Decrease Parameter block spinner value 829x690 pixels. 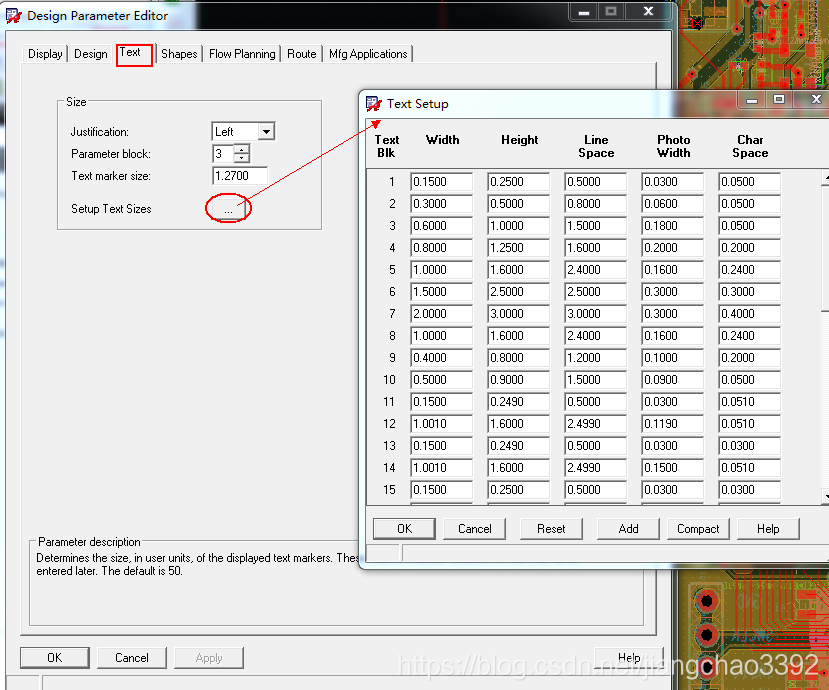[x=241, y=158]
